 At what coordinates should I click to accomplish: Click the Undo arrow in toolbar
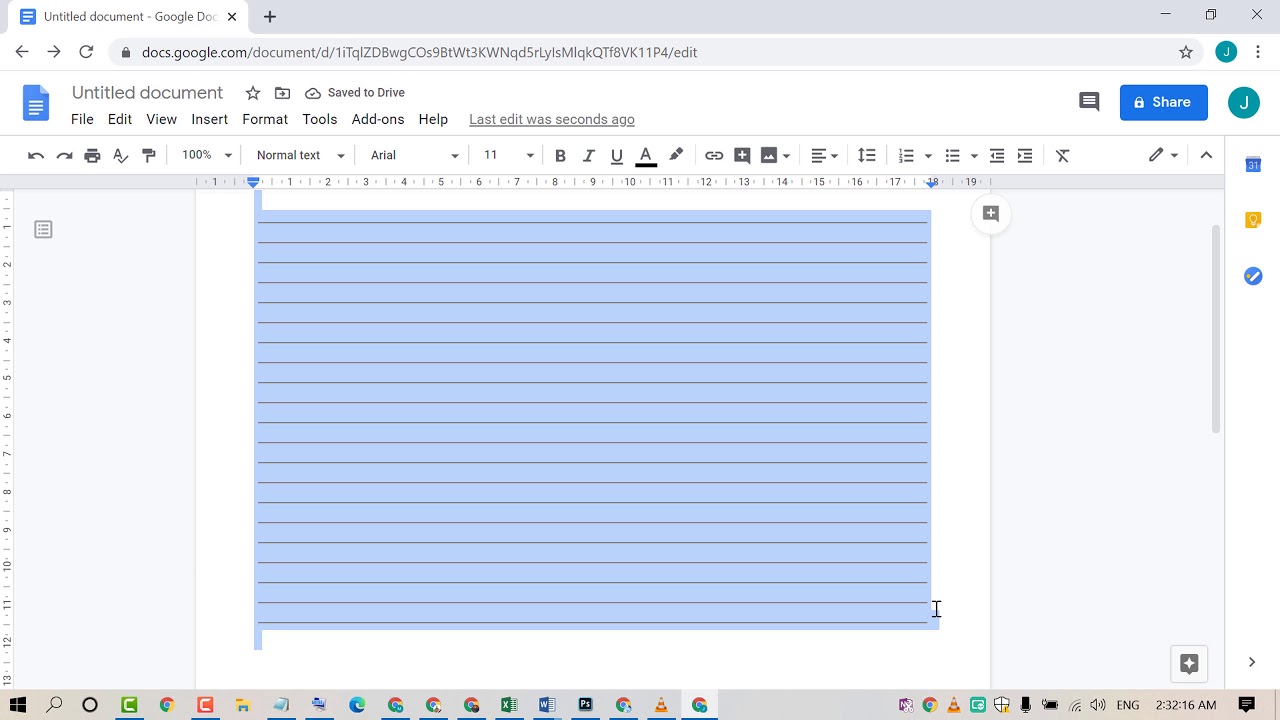coord(36,155)
